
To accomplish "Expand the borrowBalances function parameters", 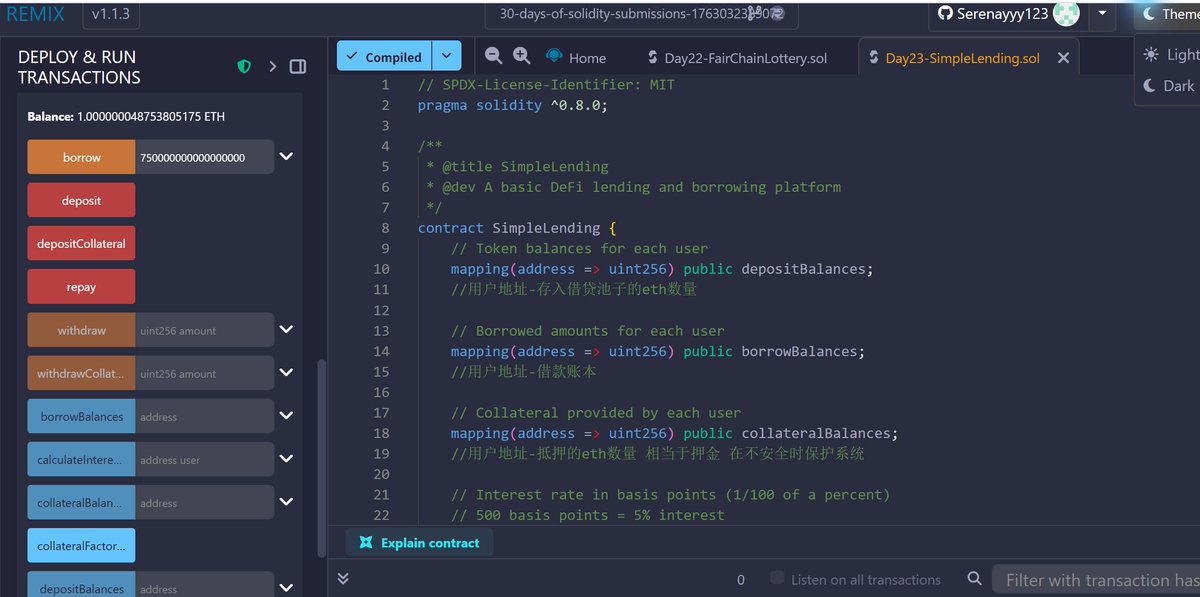I will (x=286, y=415).
